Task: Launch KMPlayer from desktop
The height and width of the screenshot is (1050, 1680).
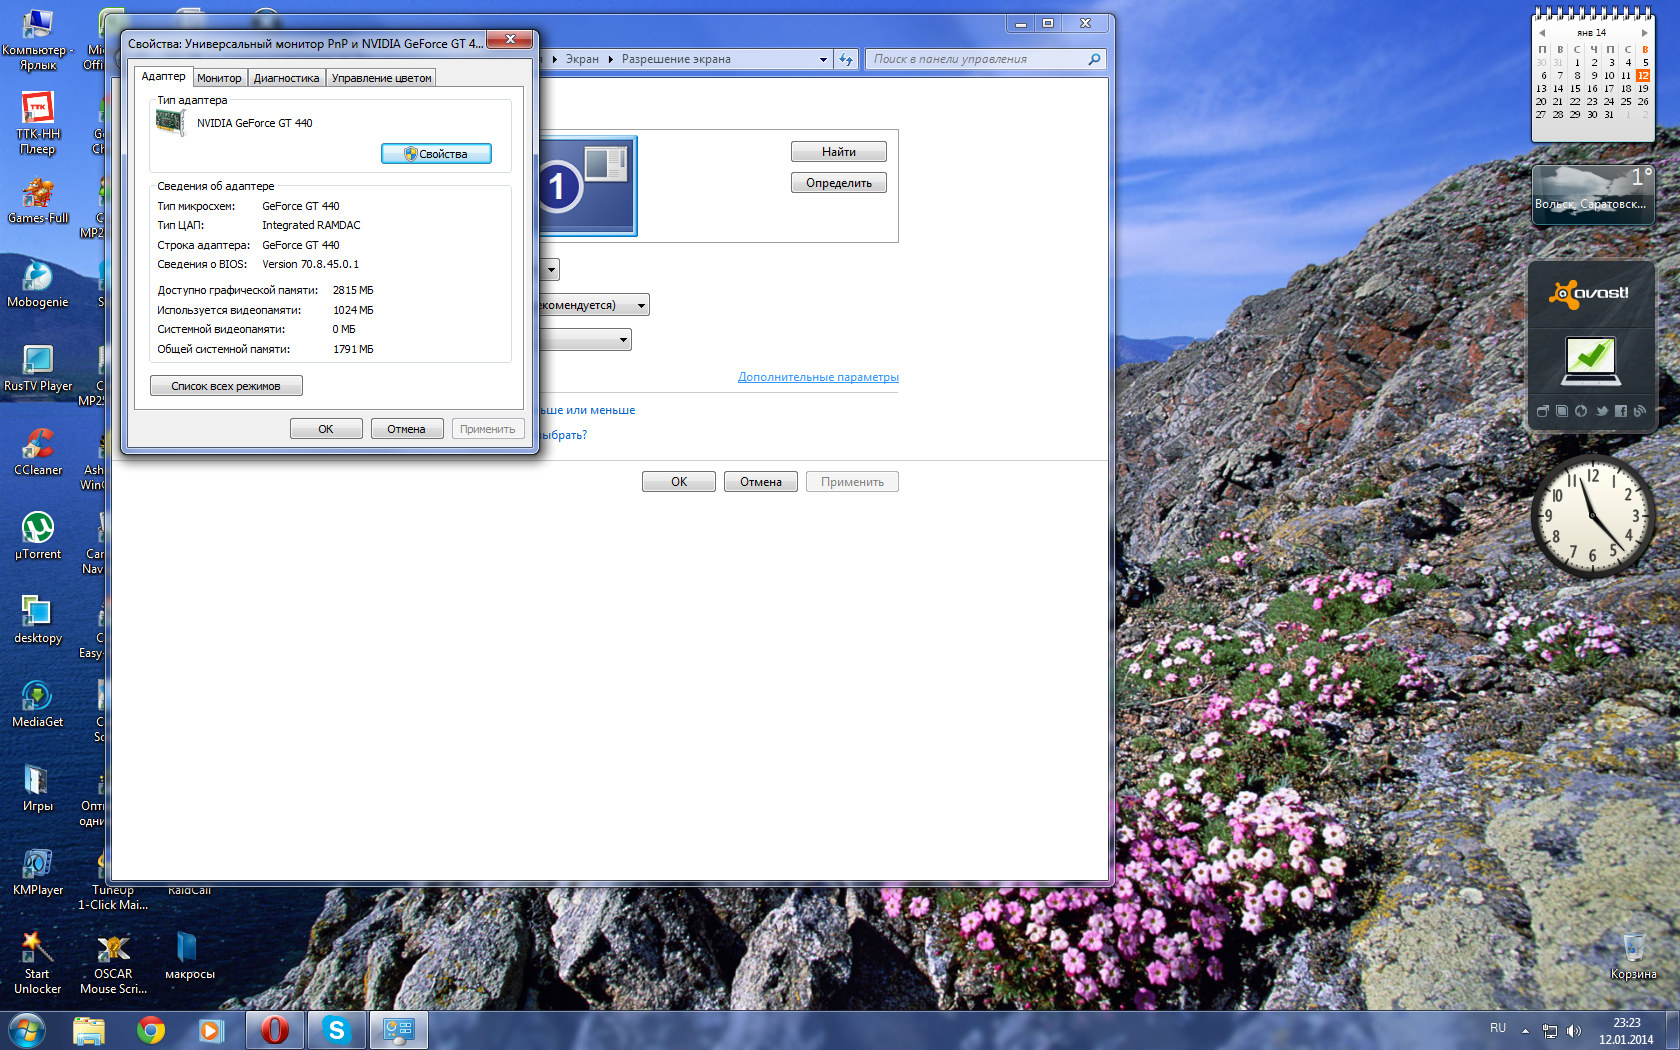Action: (38, 872)
